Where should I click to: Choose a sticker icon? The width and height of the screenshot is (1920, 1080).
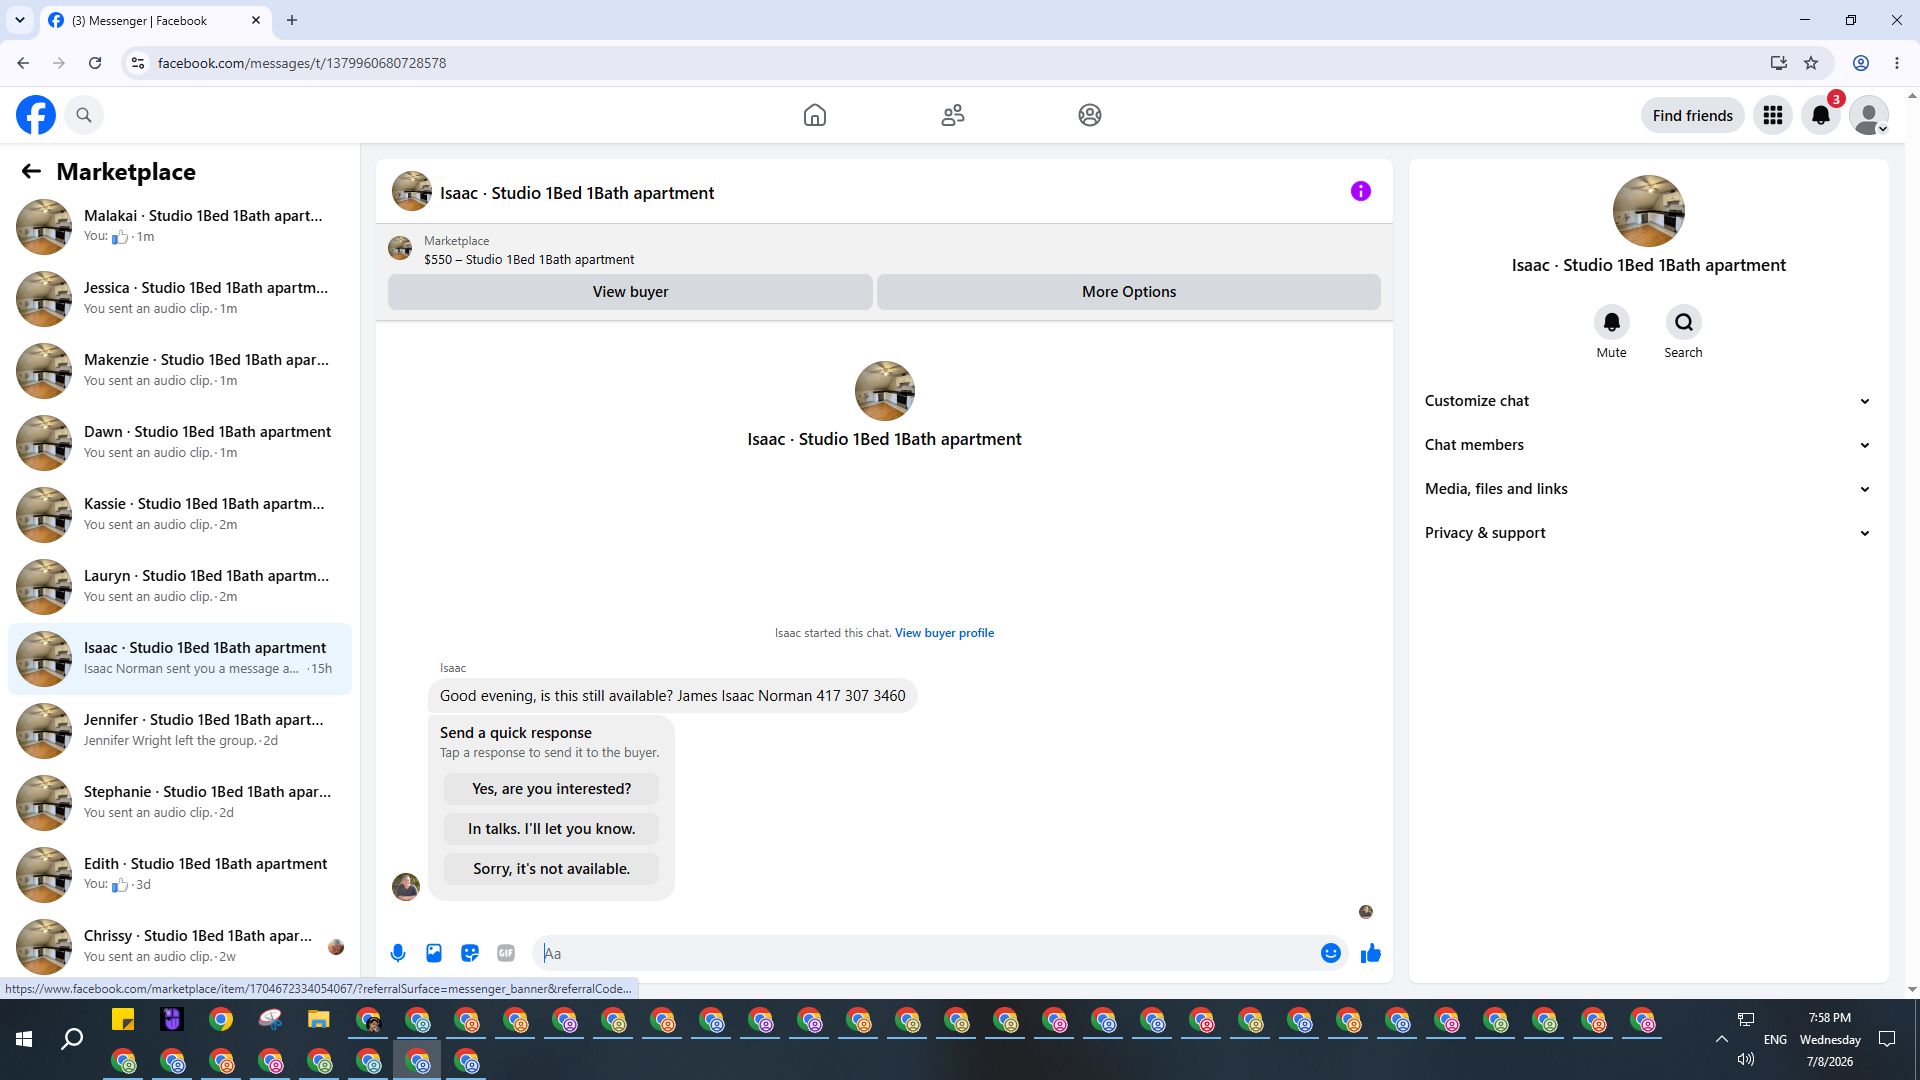(x=470, y=953)
